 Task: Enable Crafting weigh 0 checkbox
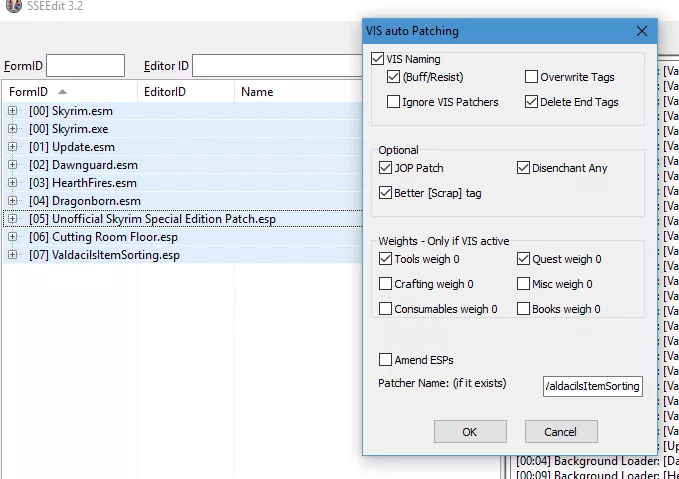(x=385, y=284)
